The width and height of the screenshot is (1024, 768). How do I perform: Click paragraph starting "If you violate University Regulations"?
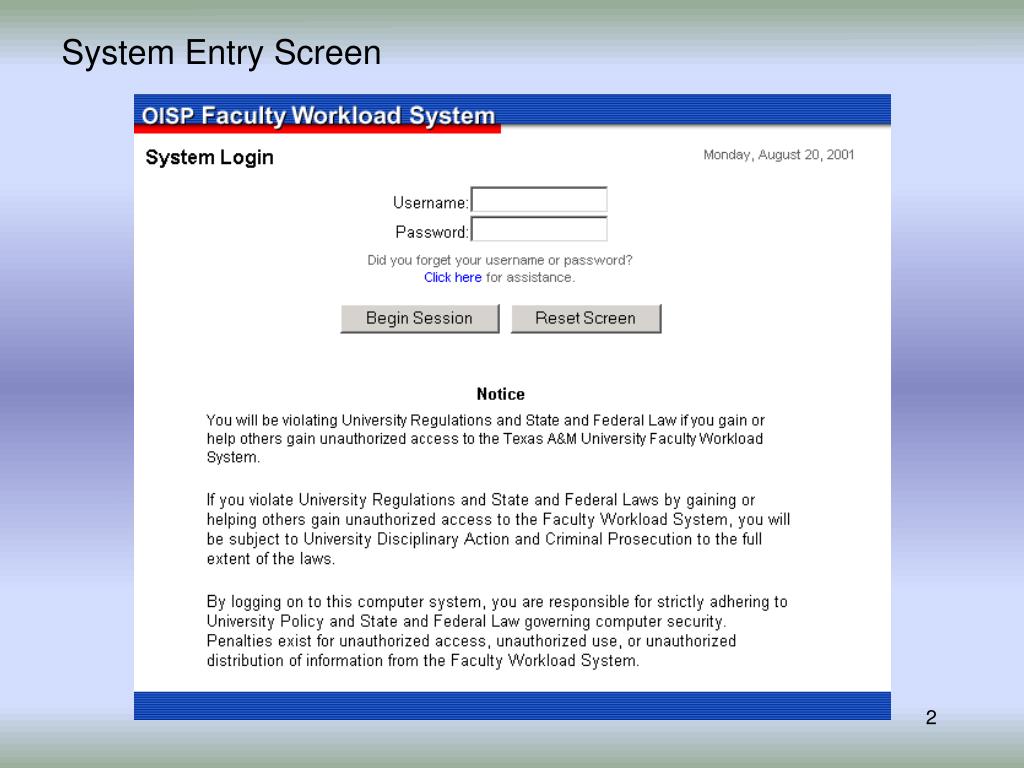(x=498, y=530)
